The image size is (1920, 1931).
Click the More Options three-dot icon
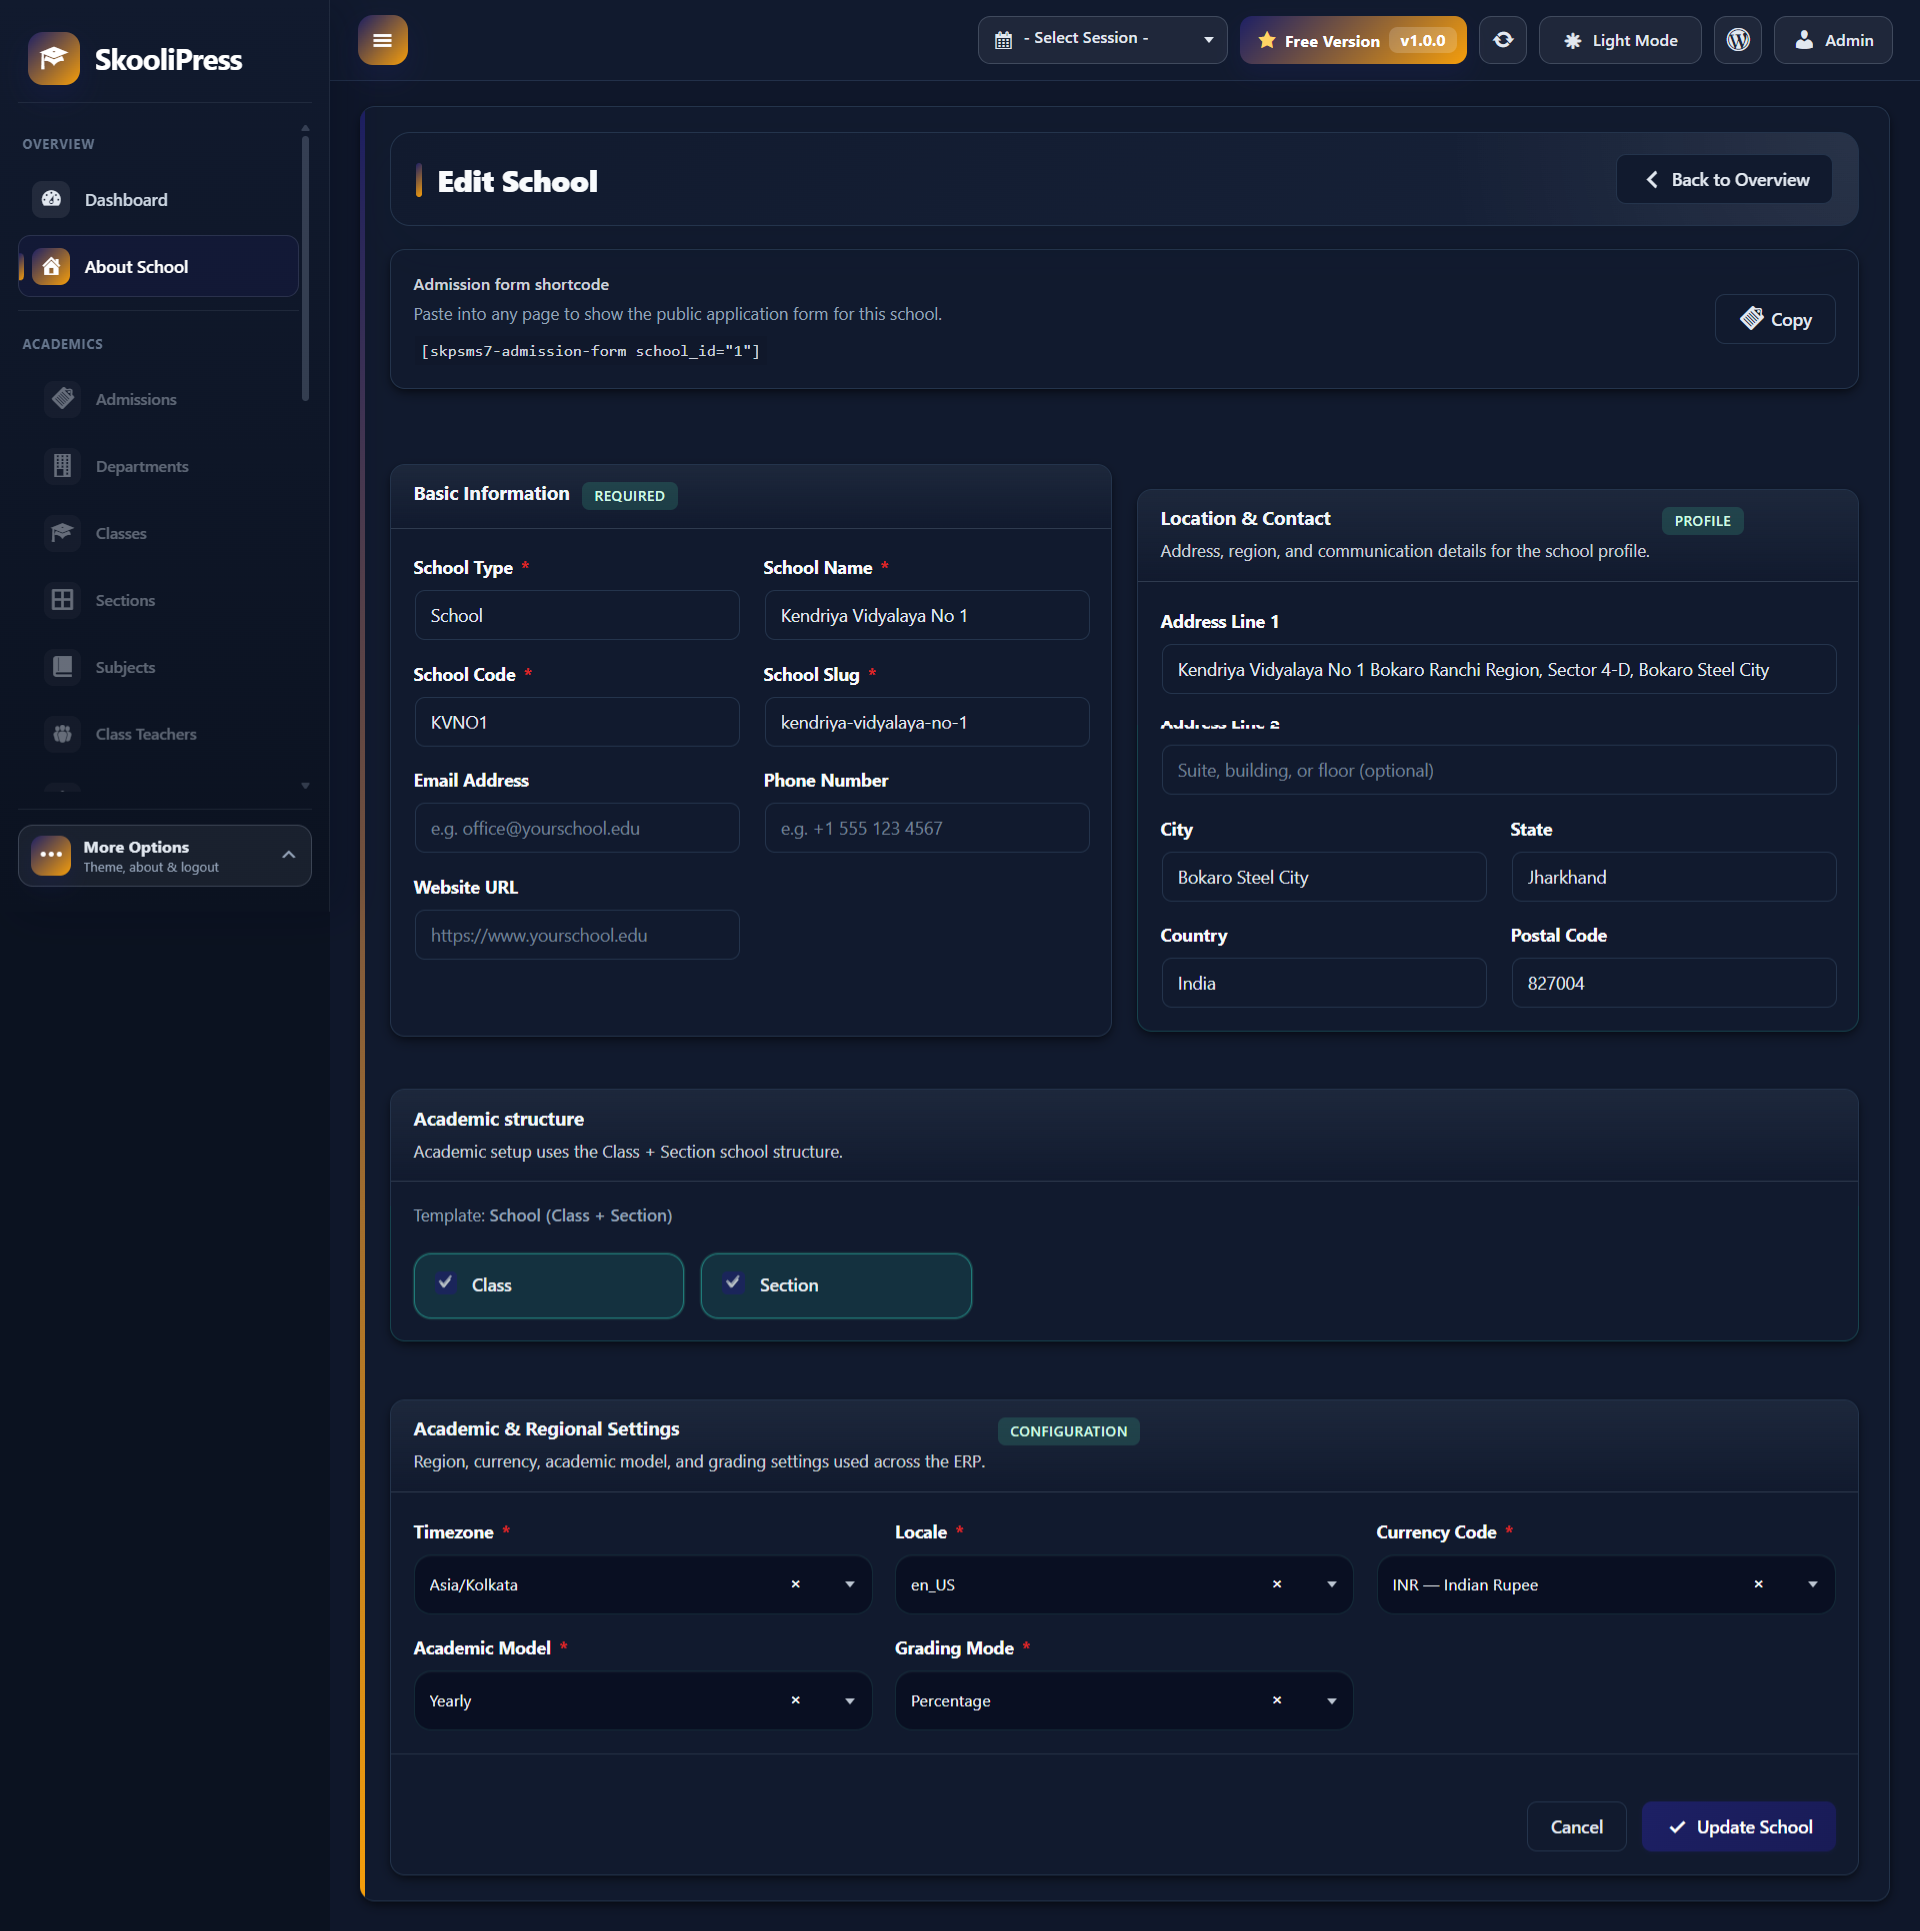point(51,855)
